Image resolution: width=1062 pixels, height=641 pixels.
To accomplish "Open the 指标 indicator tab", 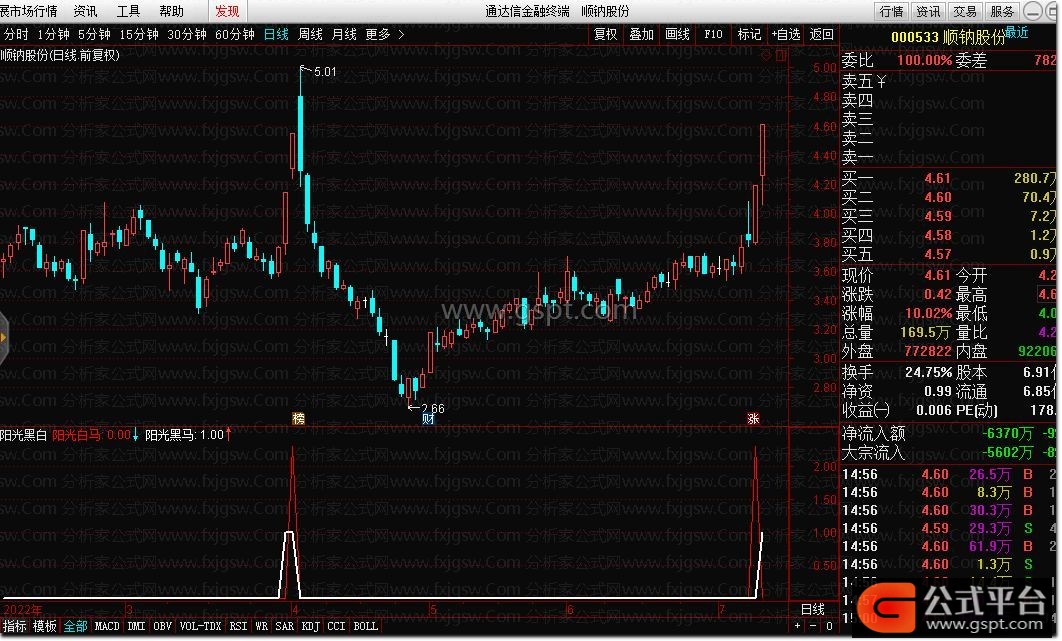I will pos(14,626).
